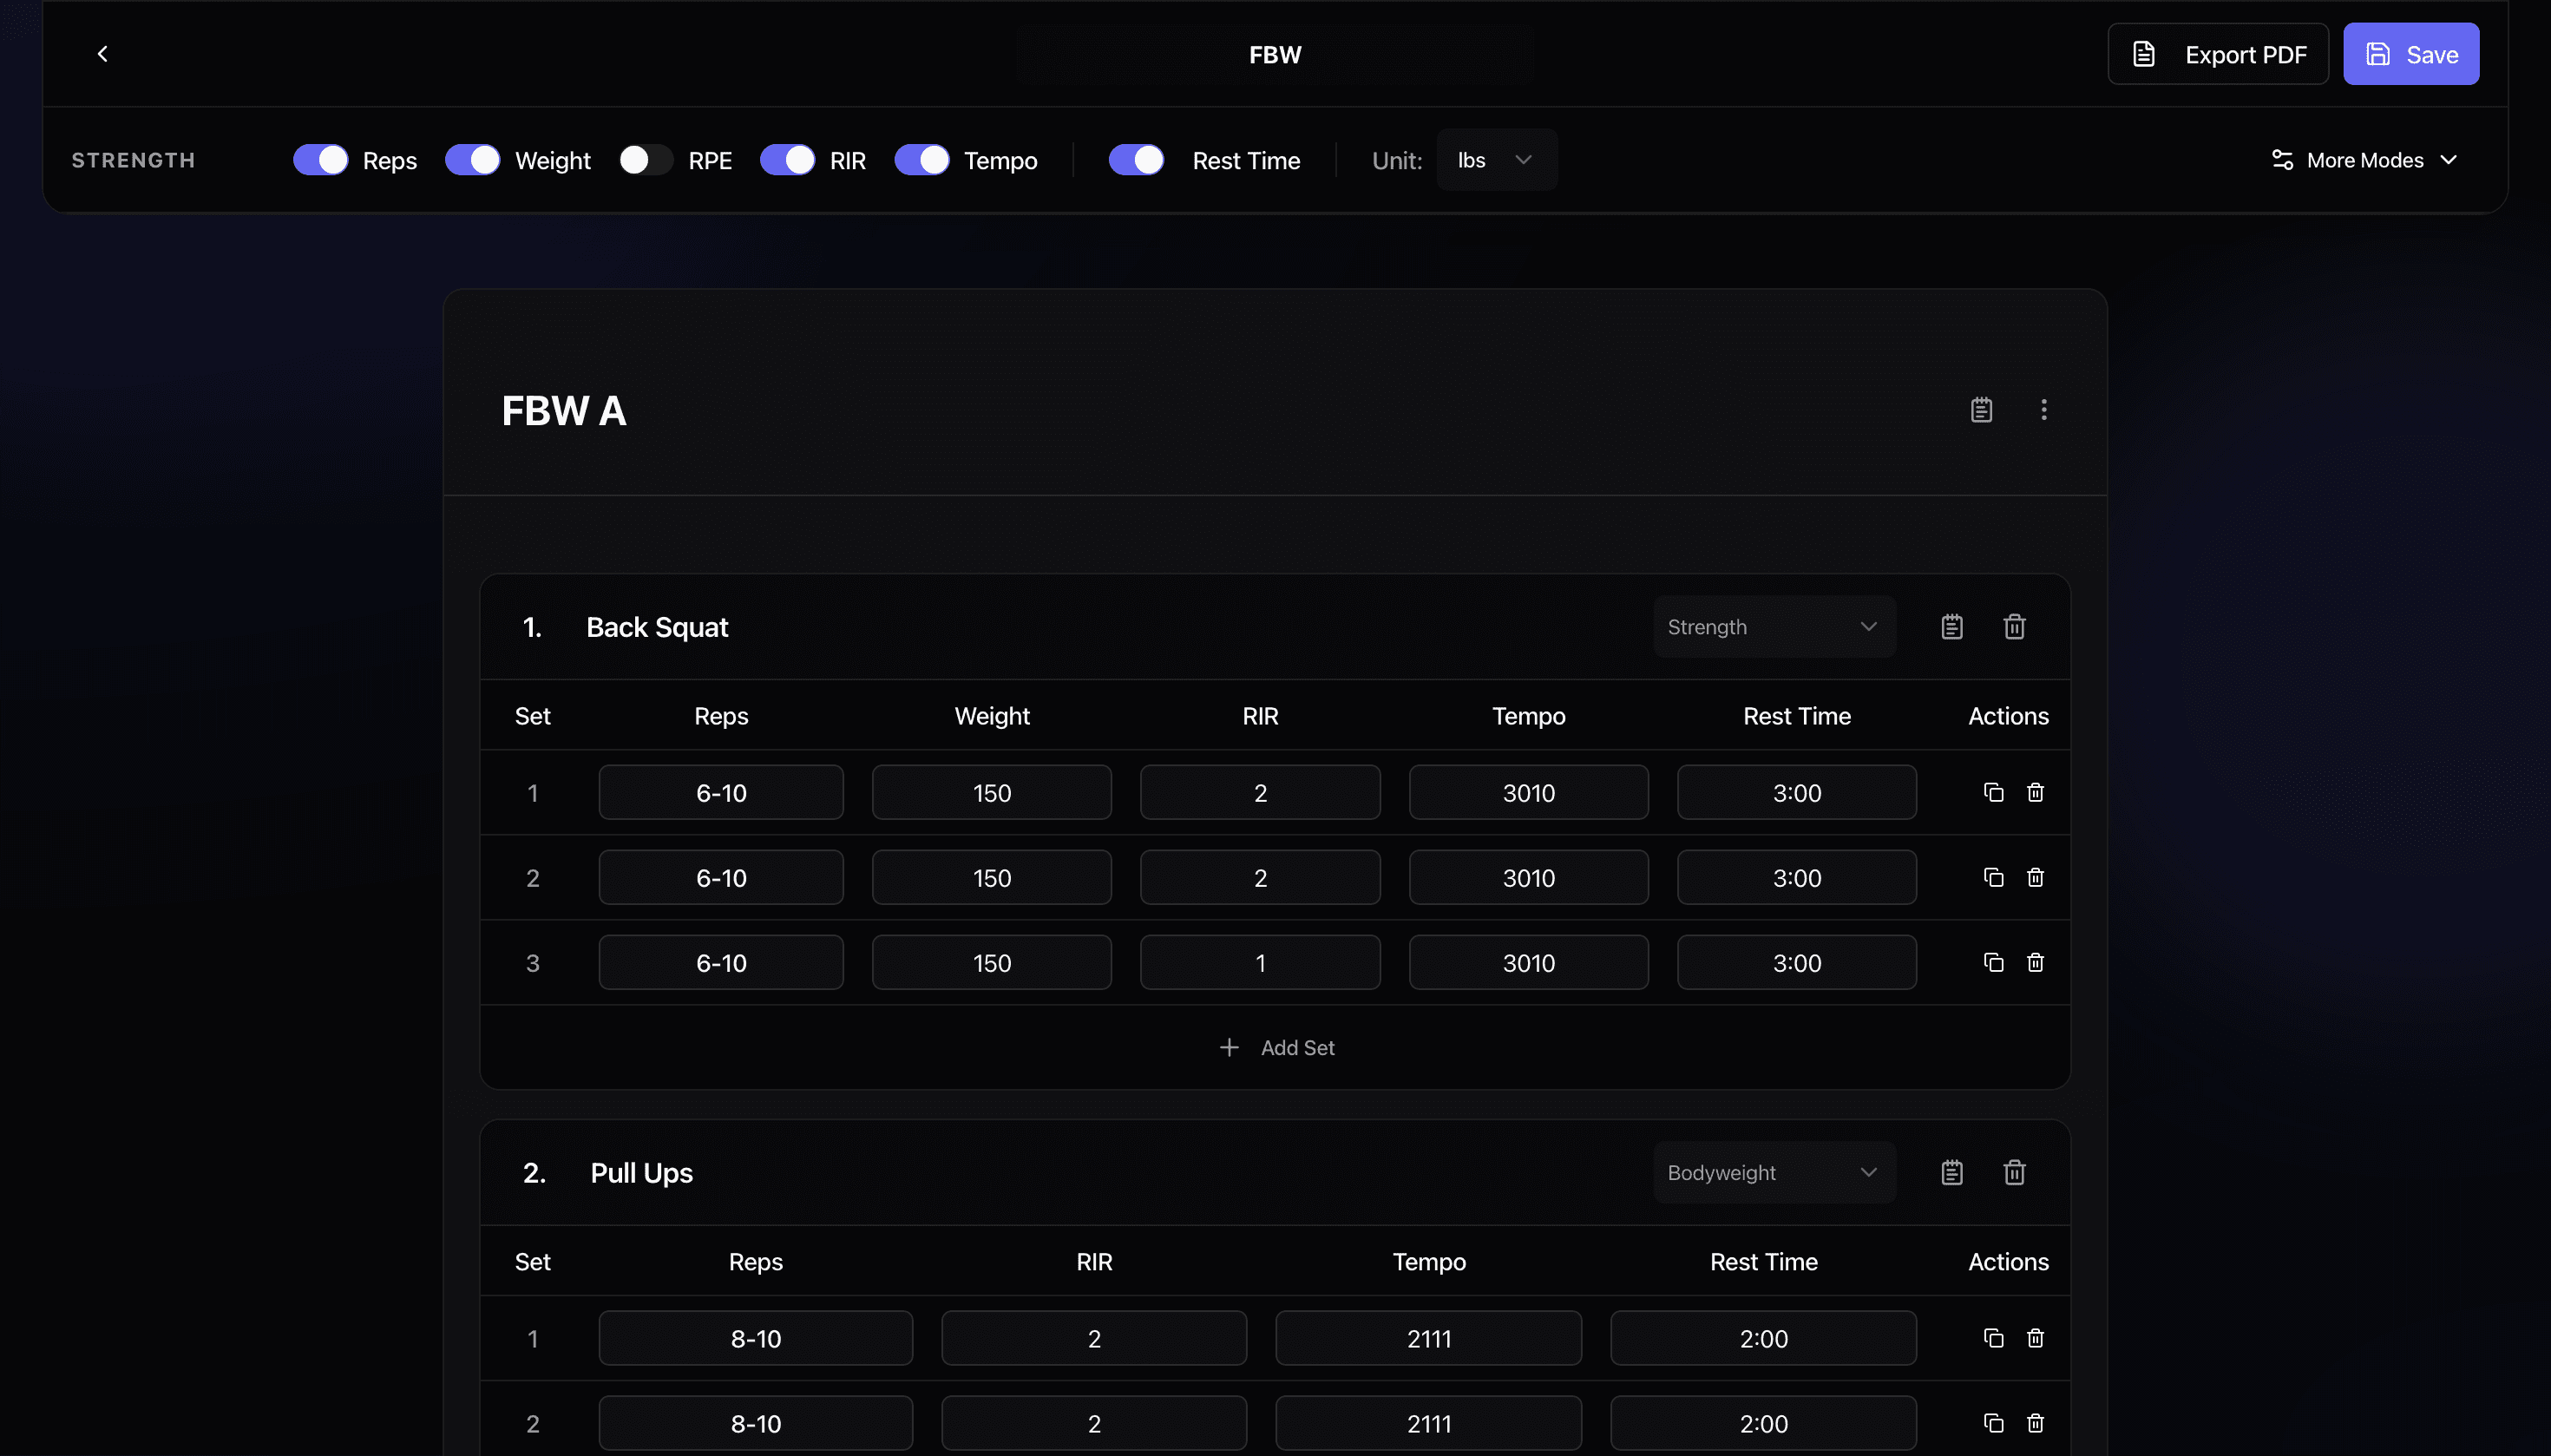This screenshot has width=2551, height=1456.
Task: Toggle the Rest Time switch
Action: pos(1136,160)
